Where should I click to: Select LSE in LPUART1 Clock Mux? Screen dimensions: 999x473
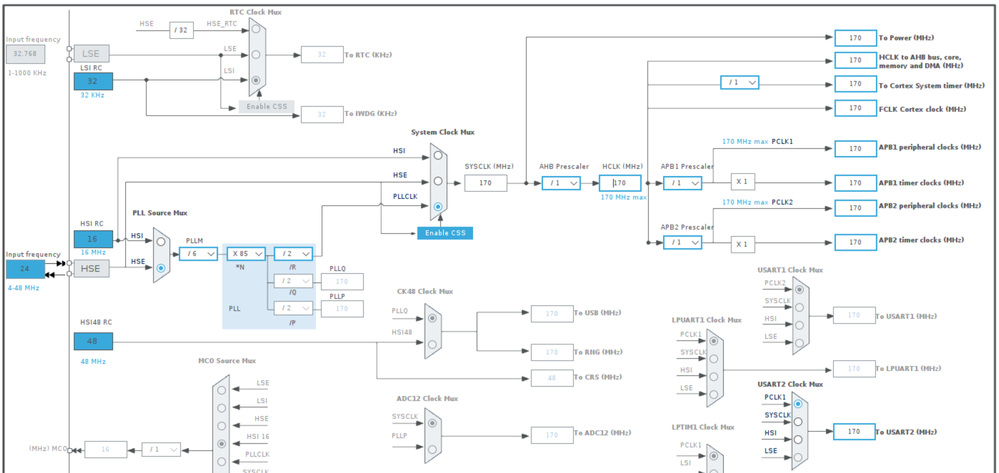coord(714,394)
